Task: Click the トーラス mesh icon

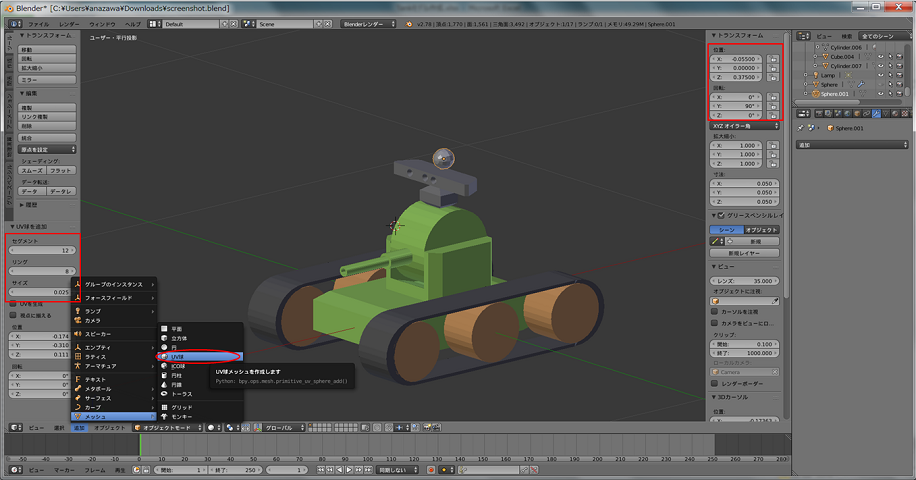Action: click(165, 394)
